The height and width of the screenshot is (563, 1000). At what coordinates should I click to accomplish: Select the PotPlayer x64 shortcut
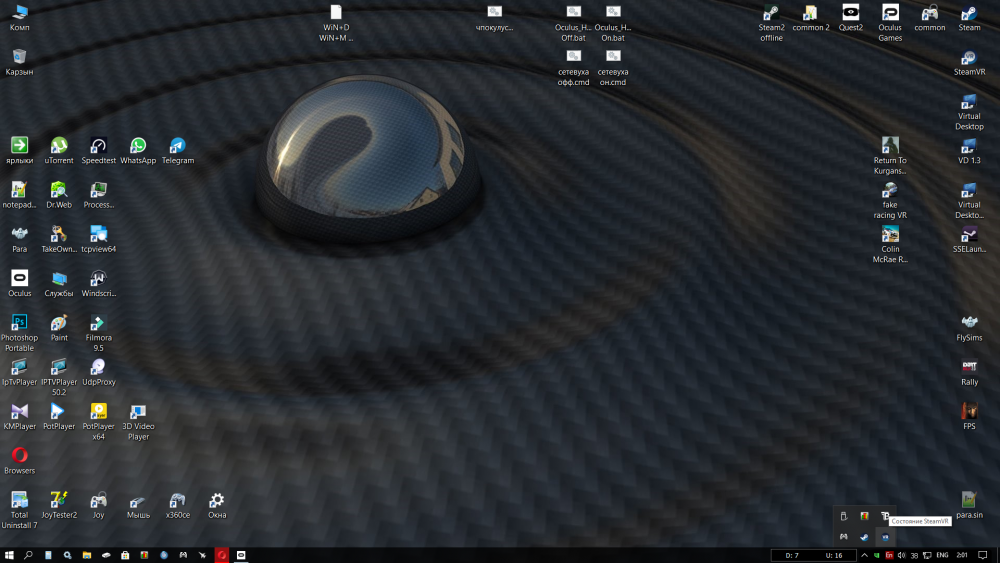click(x=98, y=421)
